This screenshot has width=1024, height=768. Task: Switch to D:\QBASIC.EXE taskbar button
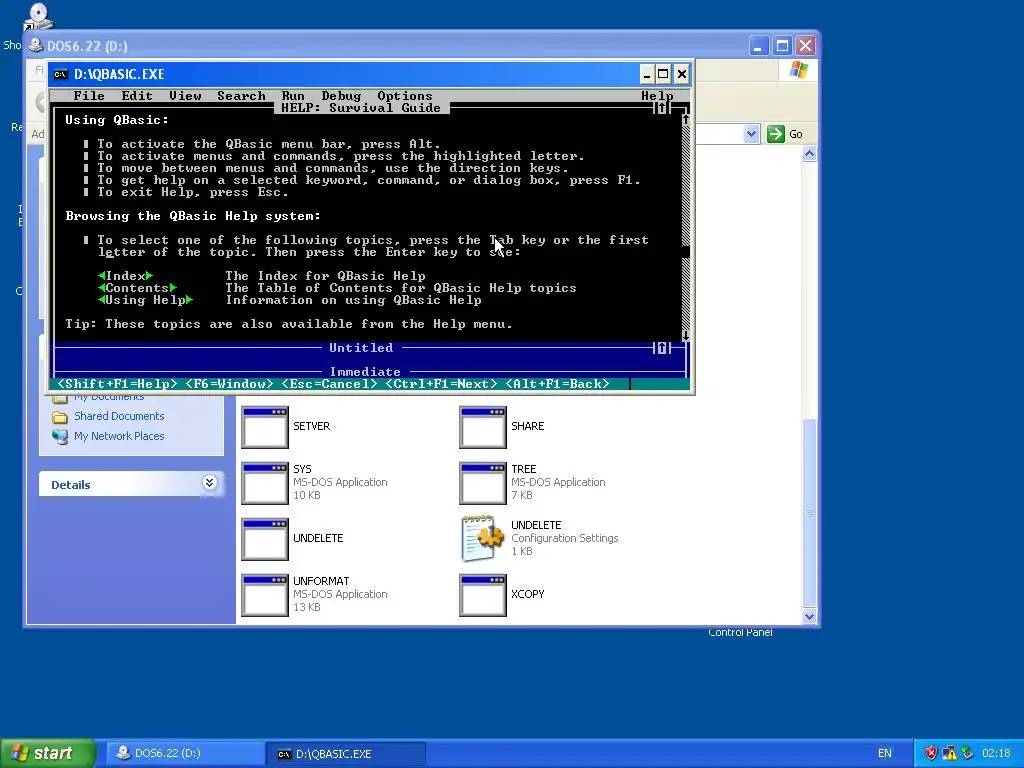[346, 754]
